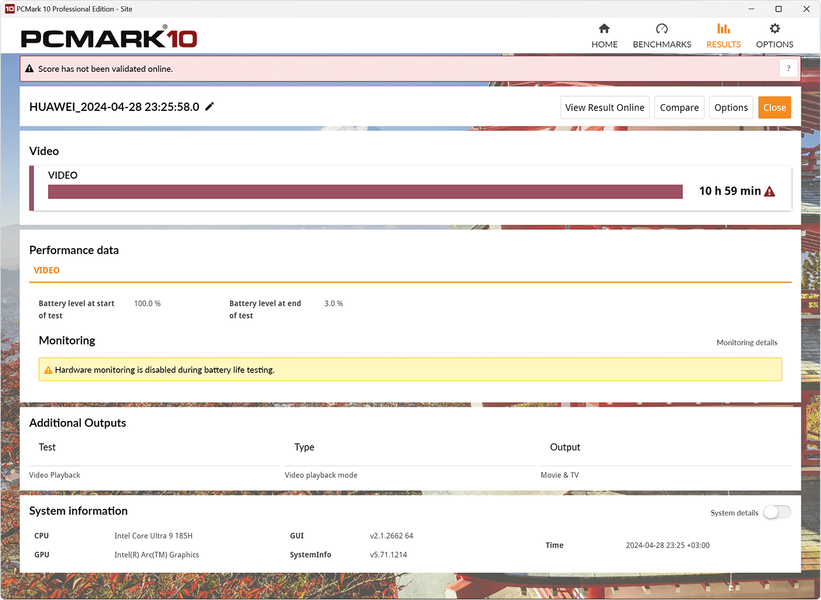The height and width of the screenshot is (600, 821).
Task: Click the question mark help button
Action: pos(788,69)
